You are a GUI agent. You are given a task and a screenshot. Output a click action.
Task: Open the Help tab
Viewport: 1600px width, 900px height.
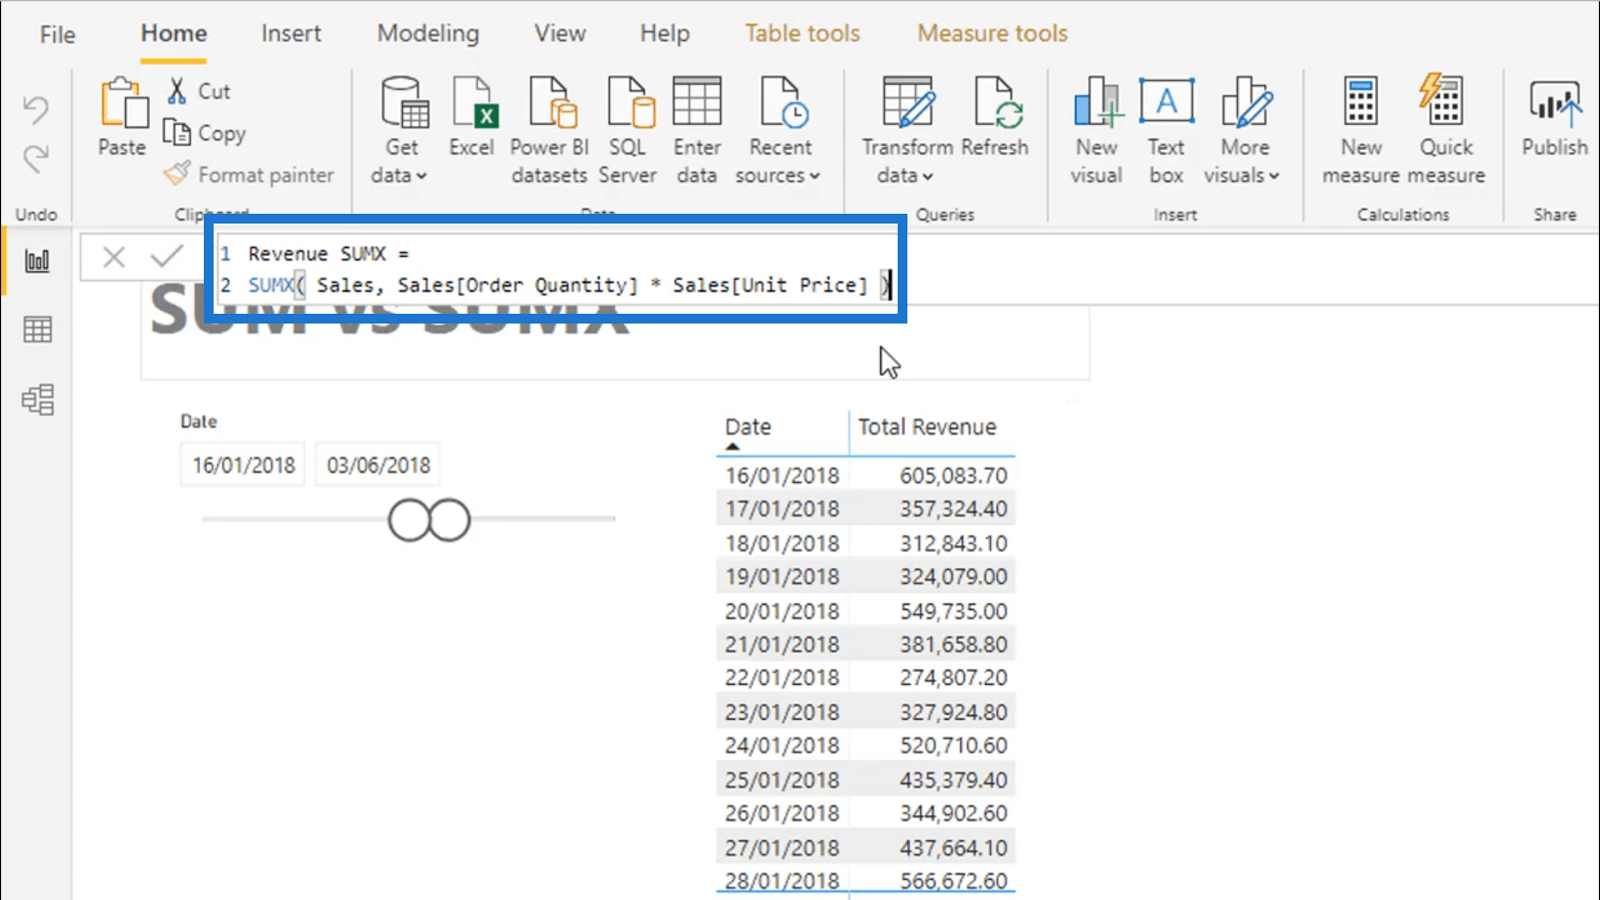(665, 33)
